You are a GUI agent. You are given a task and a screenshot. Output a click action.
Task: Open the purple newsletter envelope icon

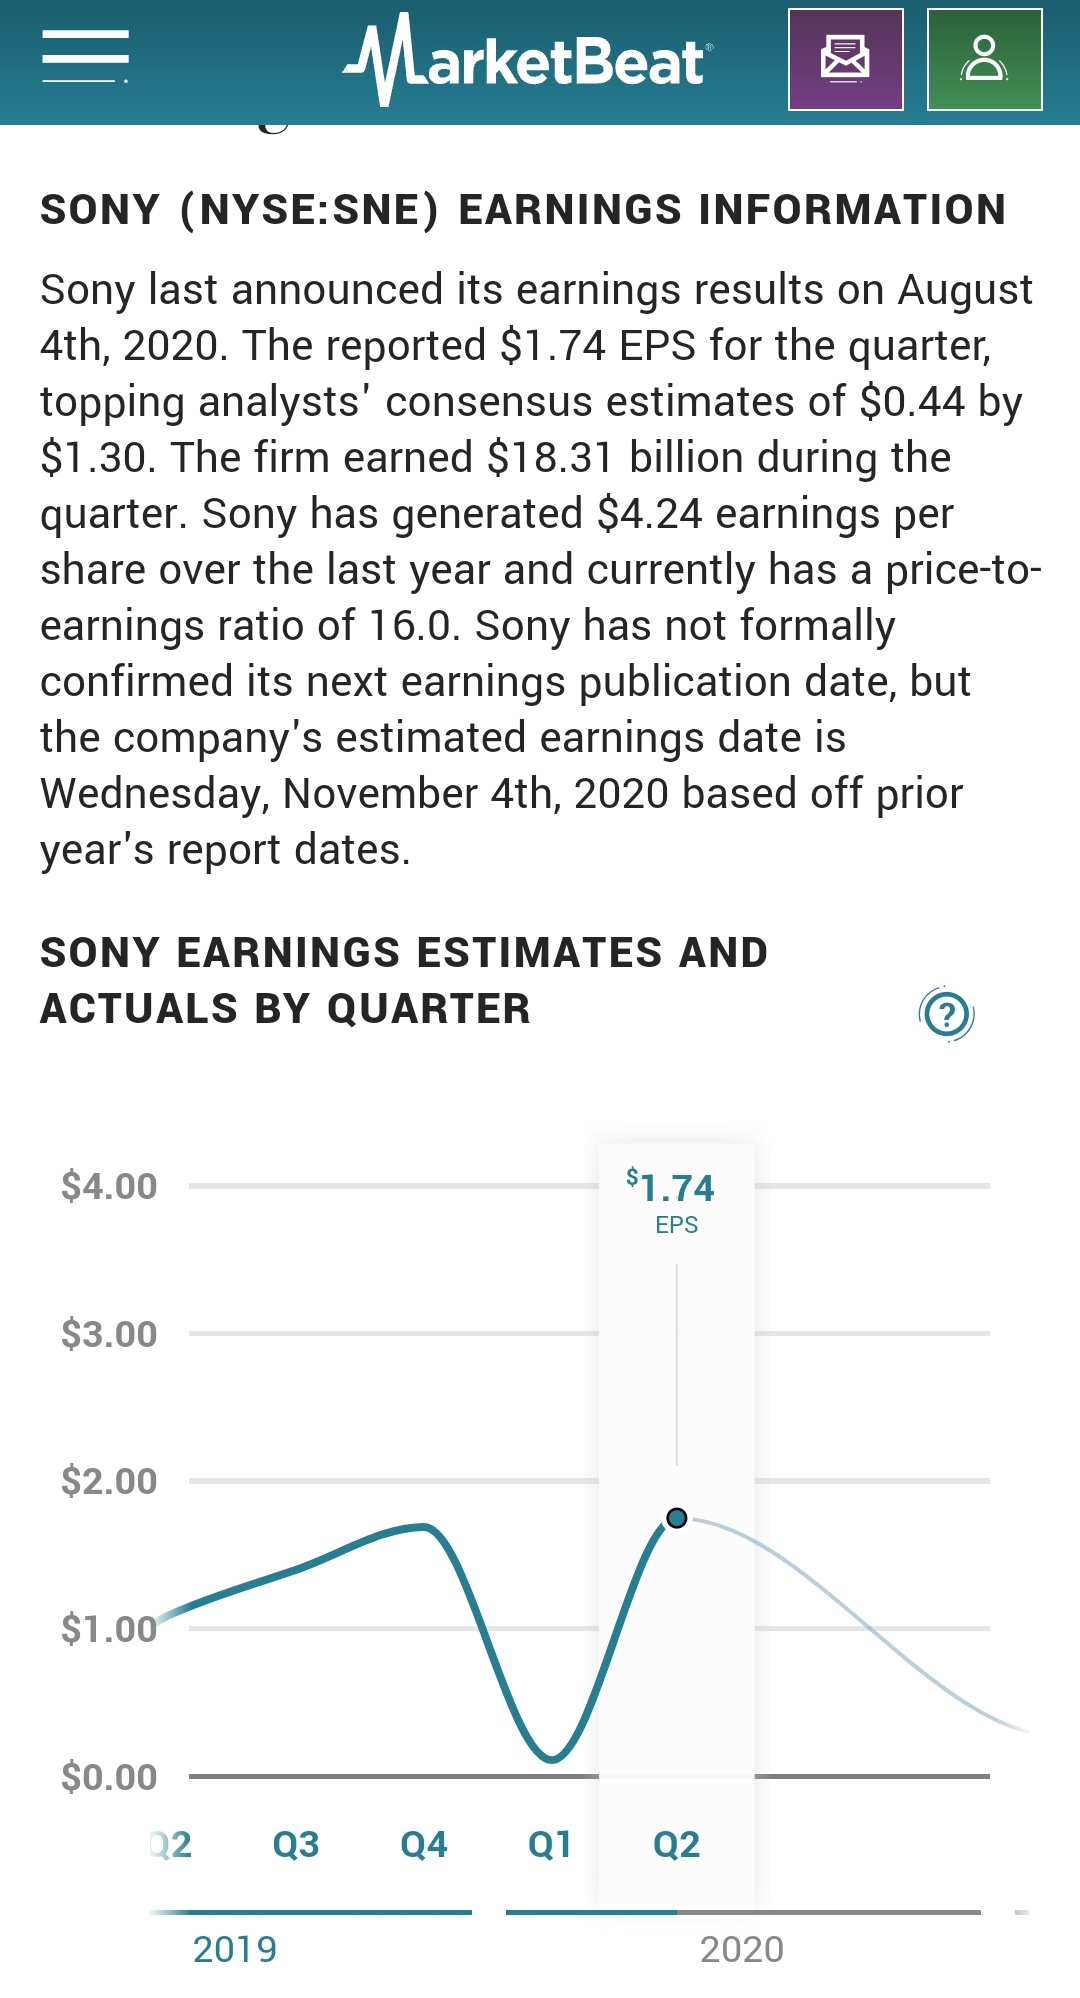pyautogui.click(x=845, y=59)
